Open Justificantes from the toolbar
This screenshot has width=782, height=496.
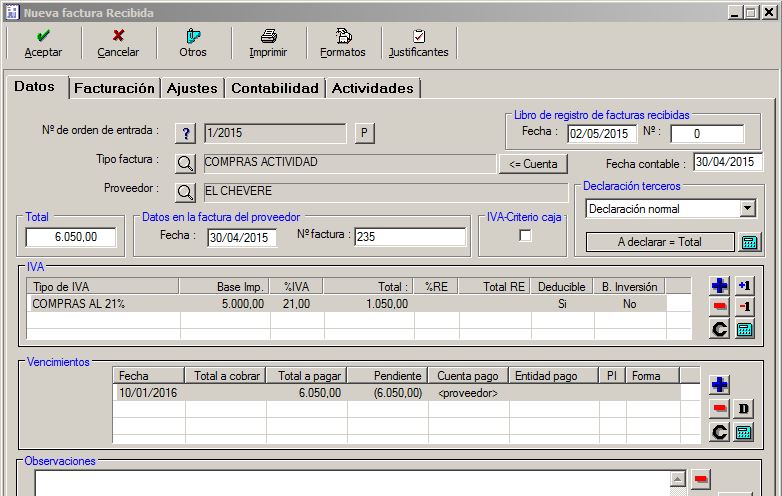click(418, 44)
